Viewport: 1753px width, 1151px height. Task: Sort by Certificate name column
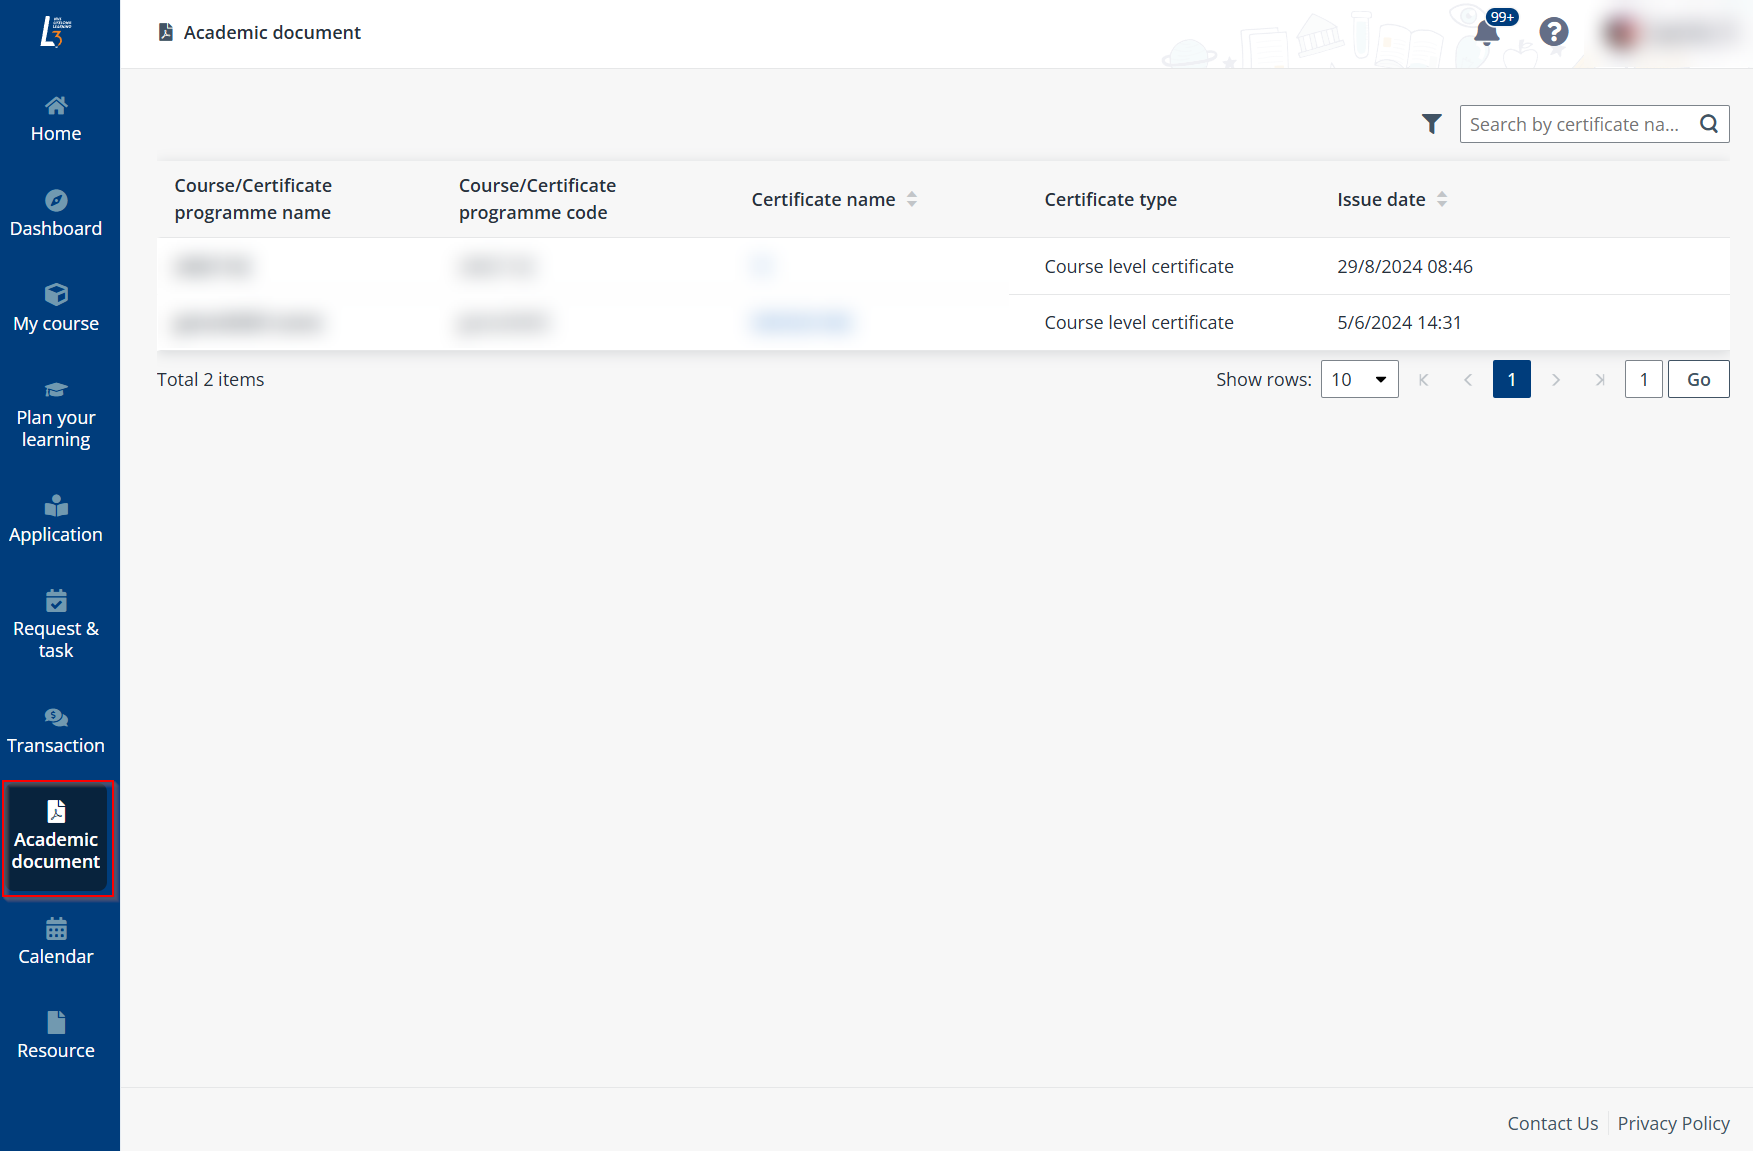pyautogui.click(x=911, y=199)
